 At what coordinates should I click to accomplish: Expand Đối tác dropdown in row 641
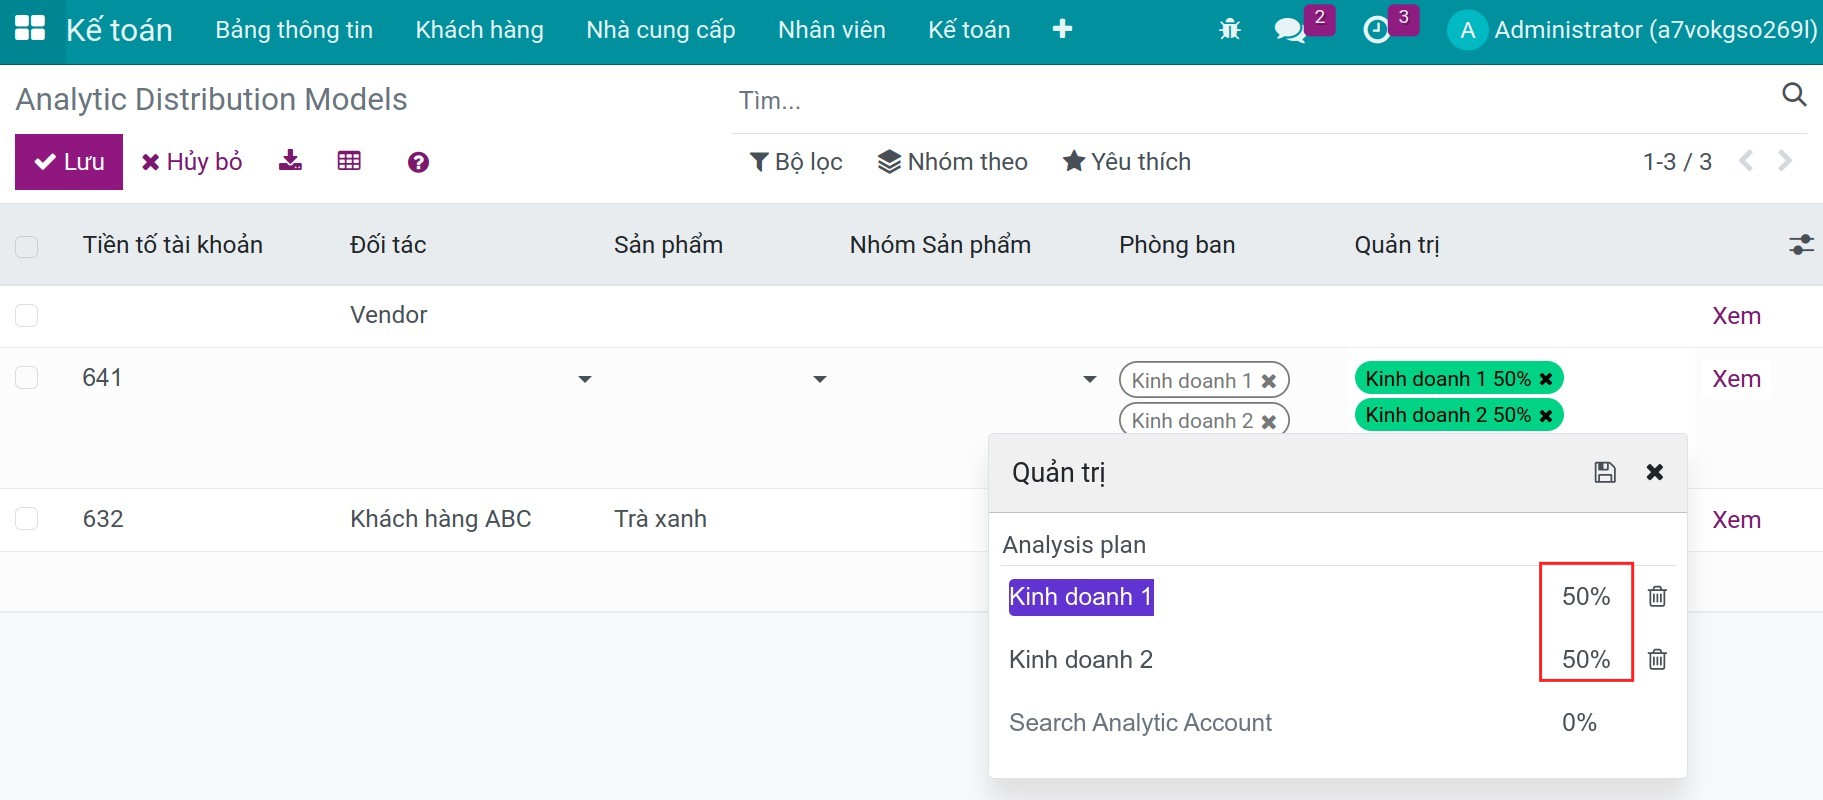click(x=585, y=379)
